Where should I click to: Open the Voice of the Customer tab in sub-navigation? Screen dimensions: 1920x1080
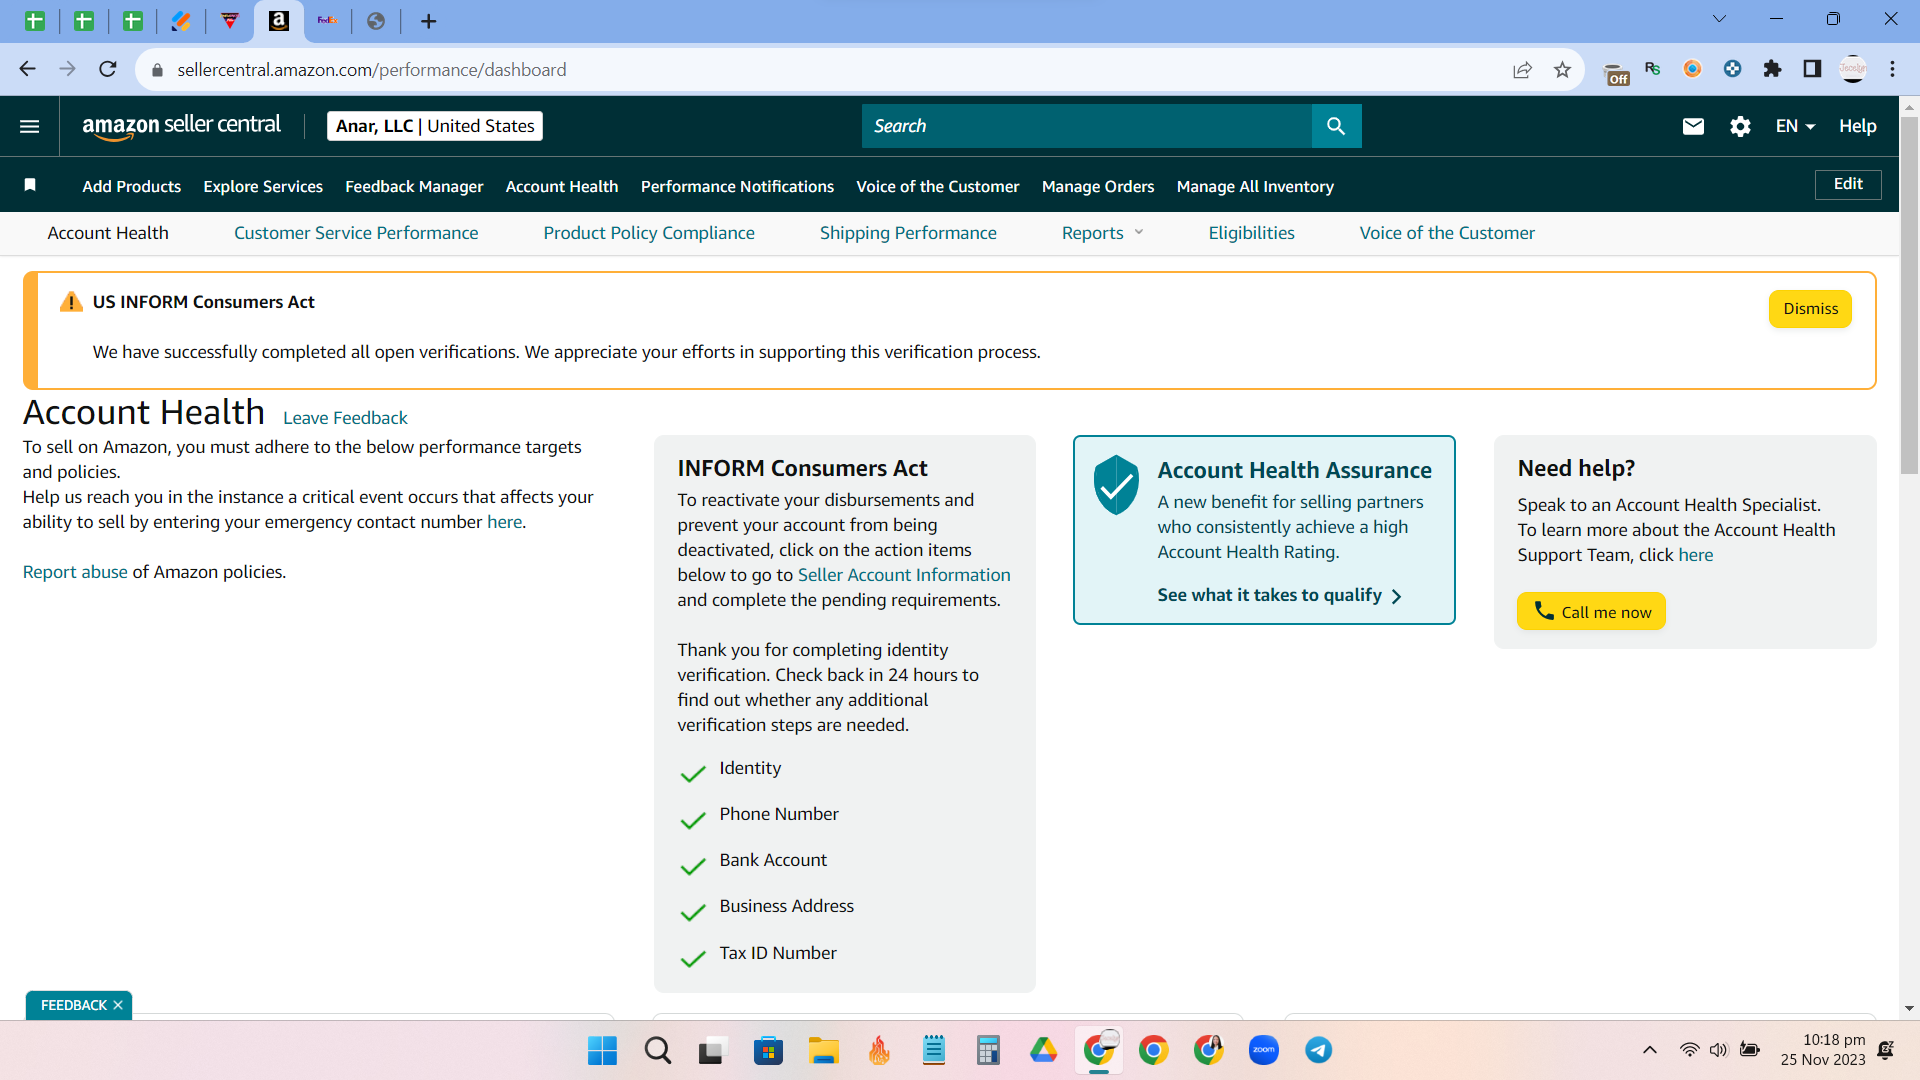point(1447,233)
